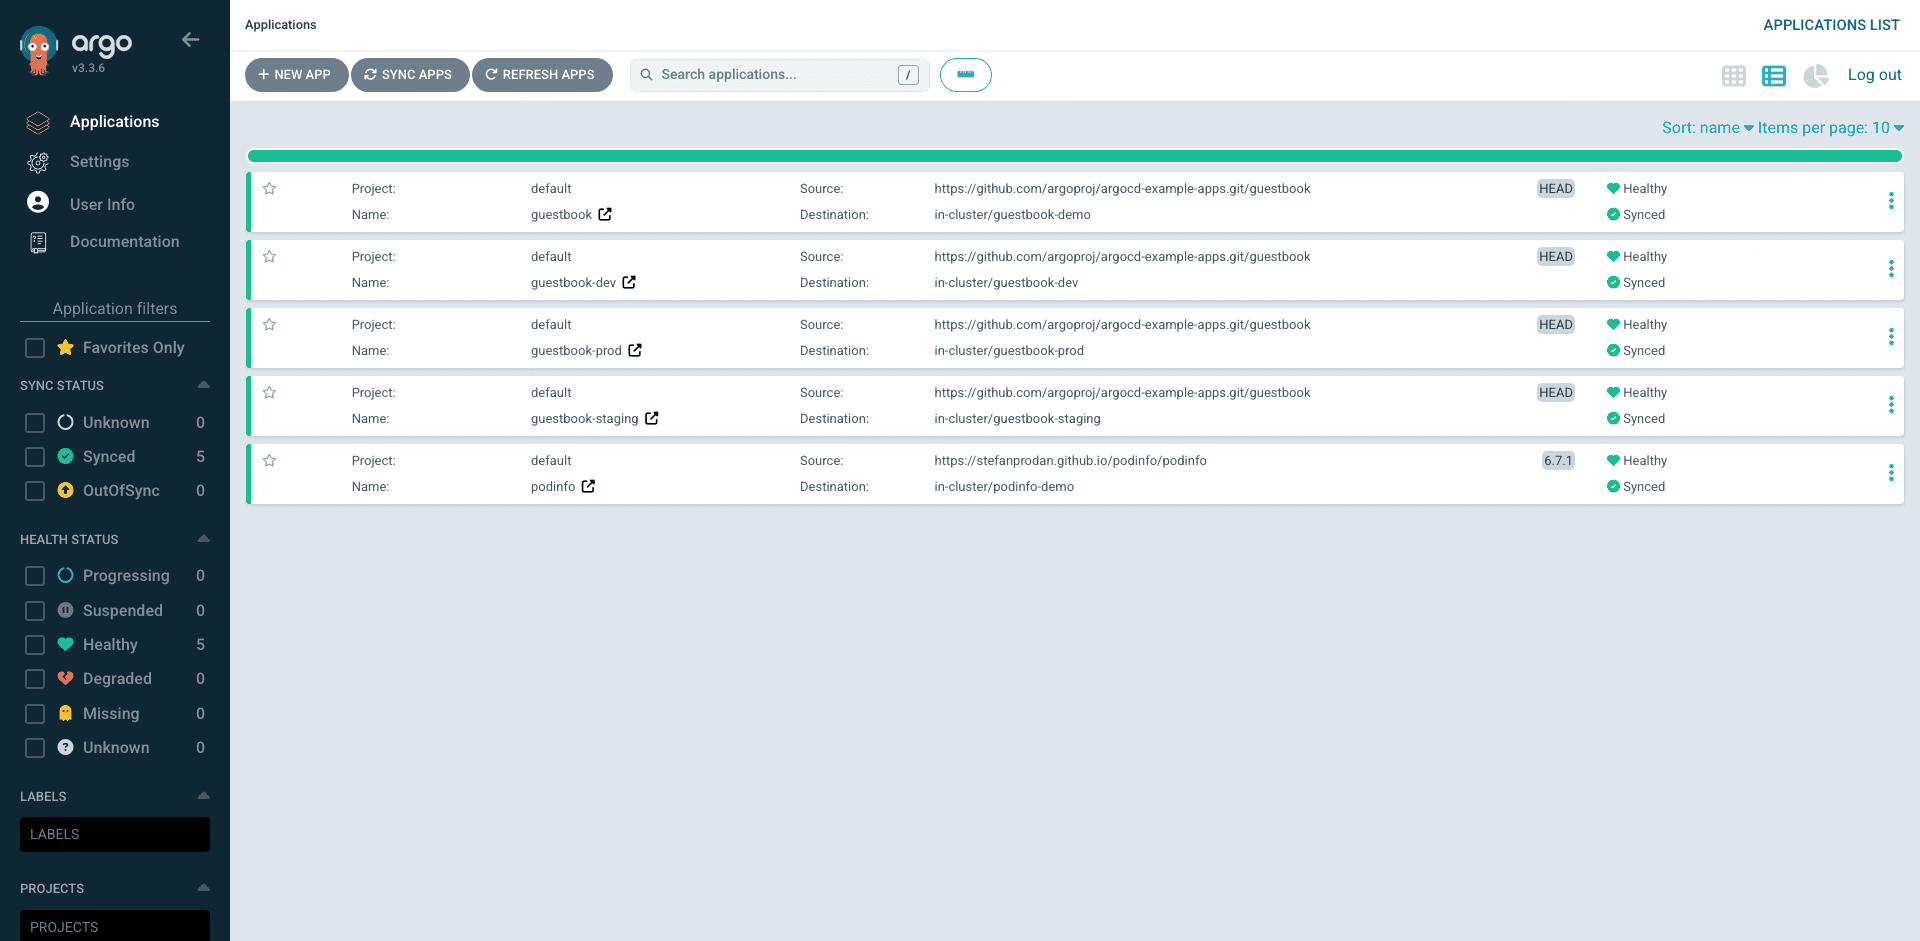The height and width of the screenshot is (941, 1920).
Task: Open the User Info sidebar section
Action: (102, 204)
